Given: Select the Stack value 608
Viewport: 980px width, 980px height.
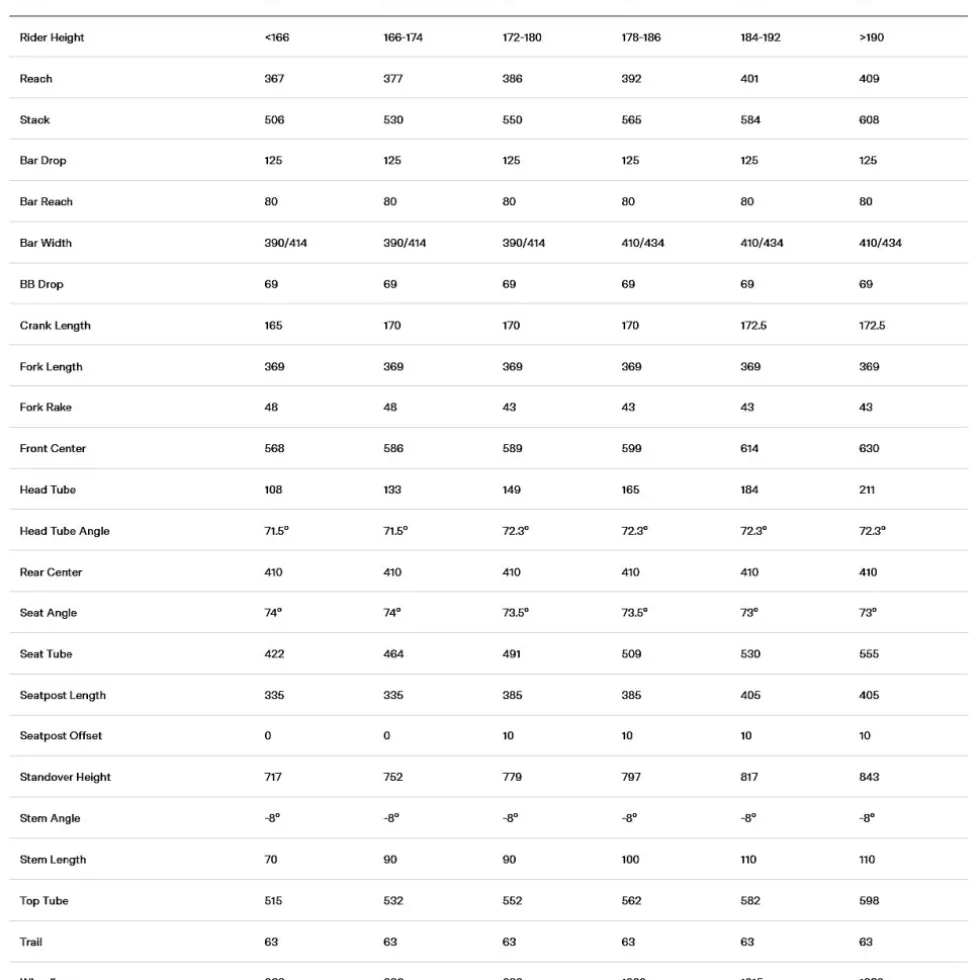Looking at the screenshot, I should pyautogui.click(x=869, y=120).
